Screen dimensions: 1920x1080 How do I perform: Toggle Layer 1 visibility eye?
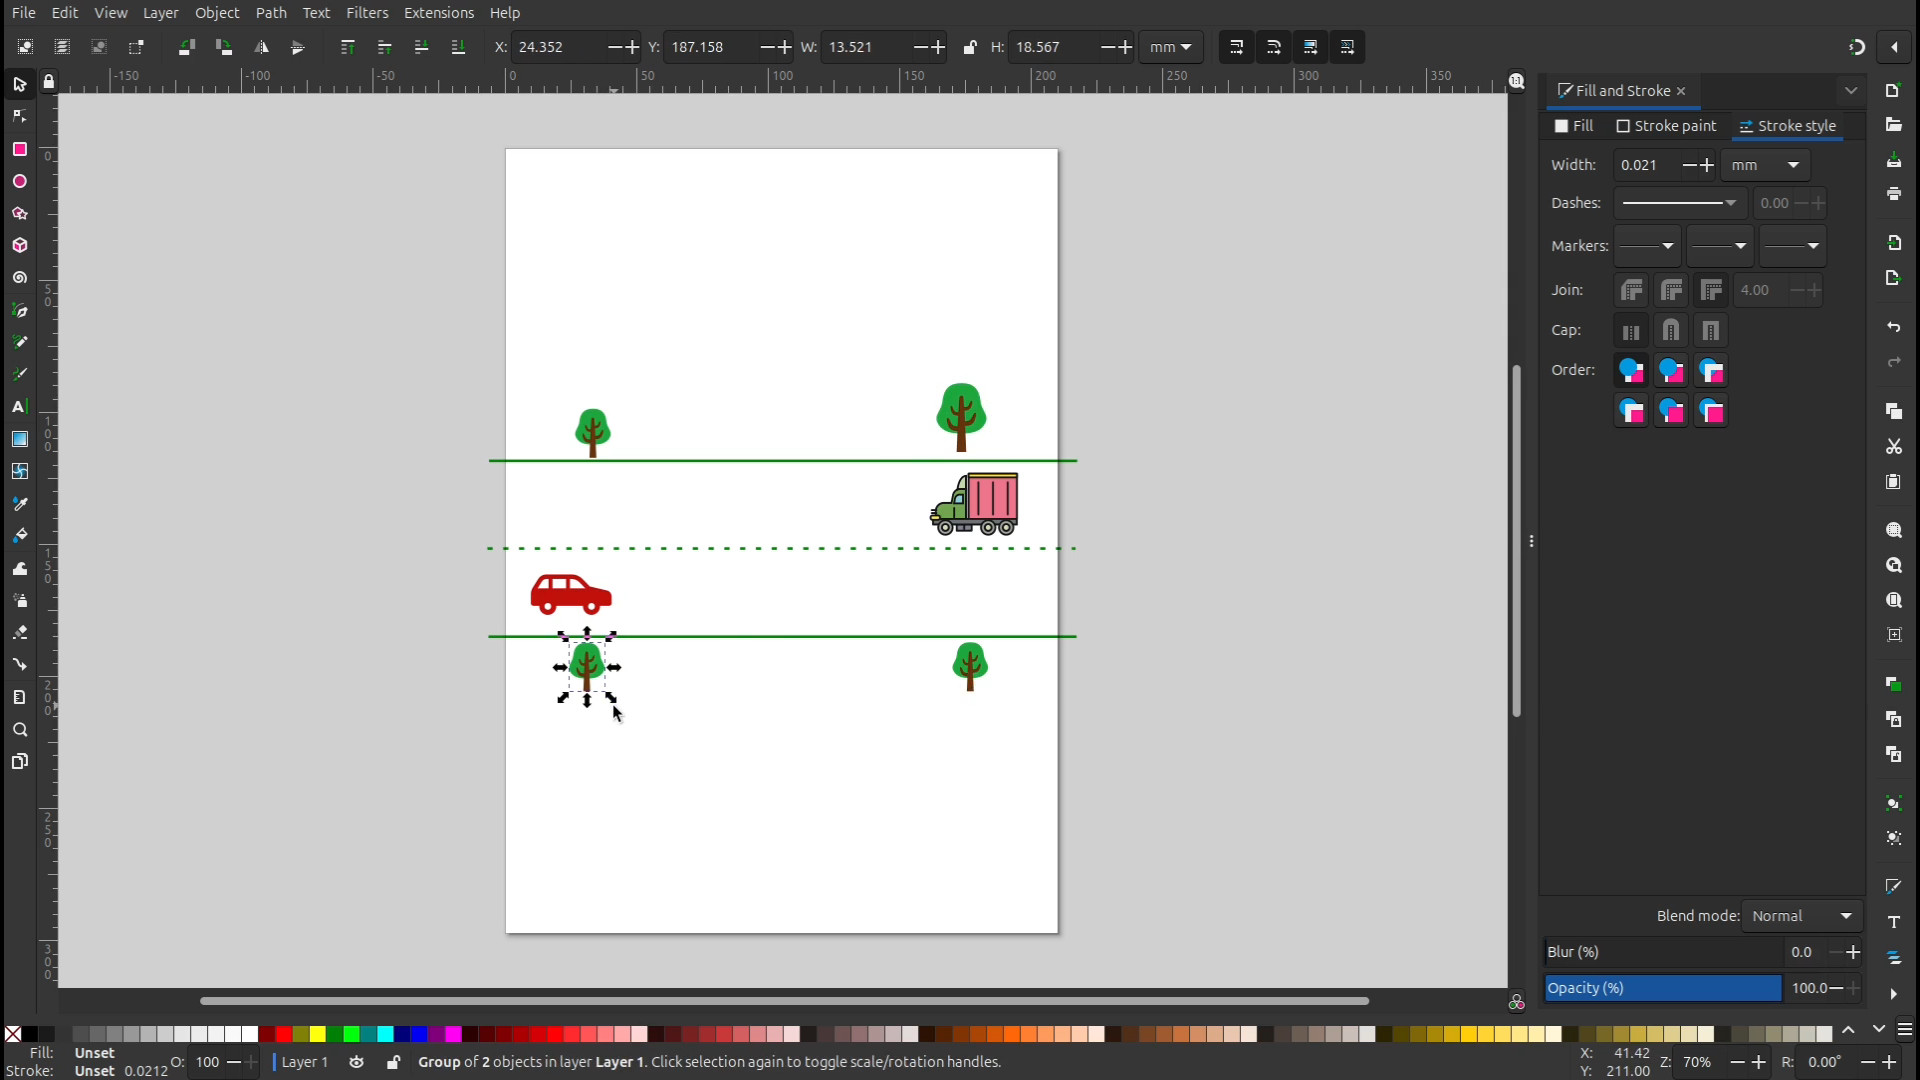coord(356,1062)
